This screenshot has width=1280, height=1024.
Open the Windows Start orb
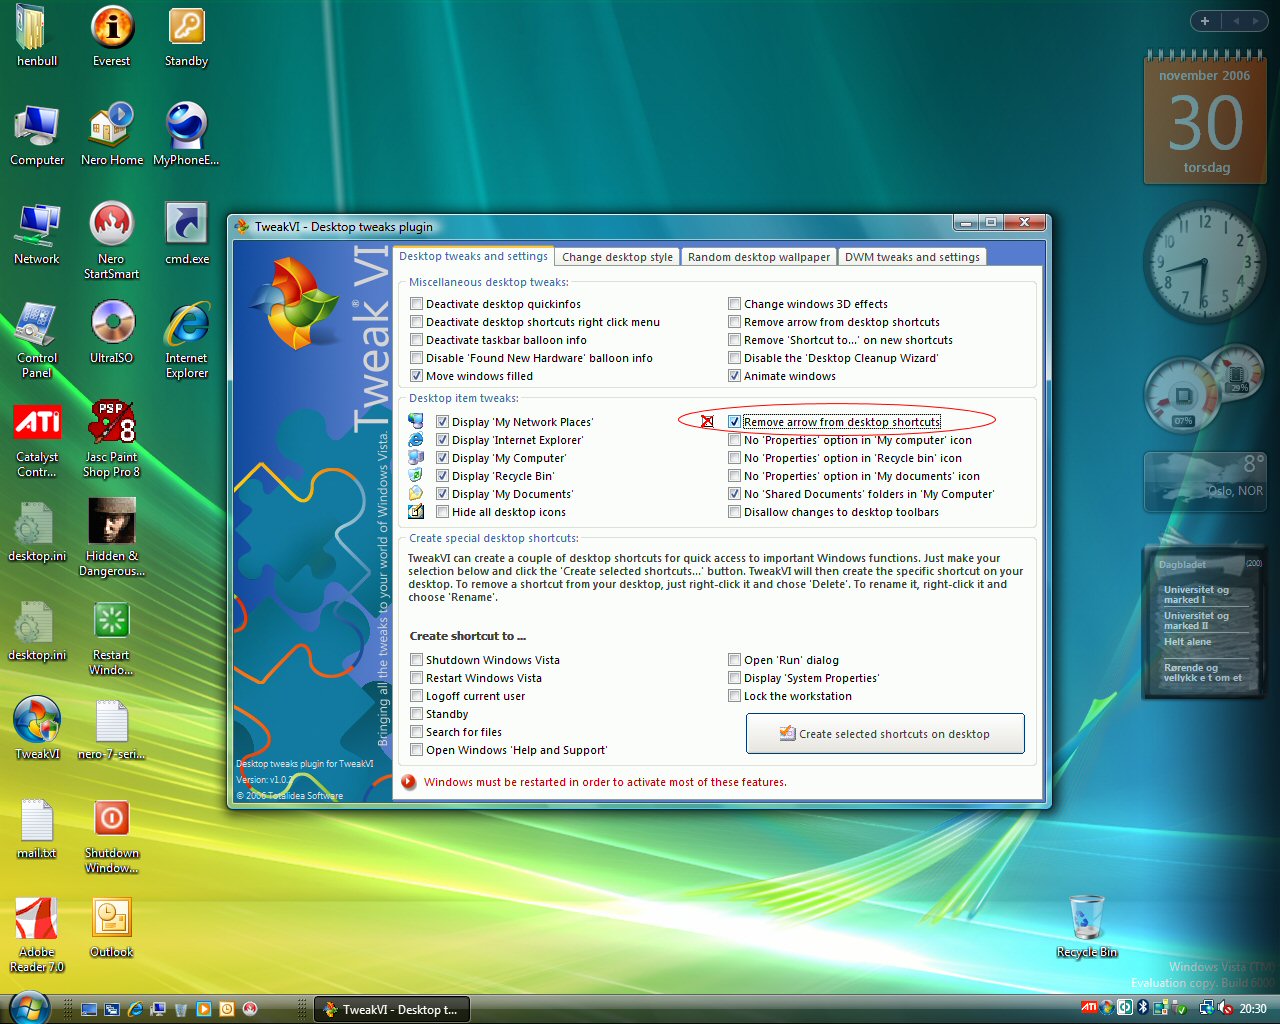[28, 1007]
